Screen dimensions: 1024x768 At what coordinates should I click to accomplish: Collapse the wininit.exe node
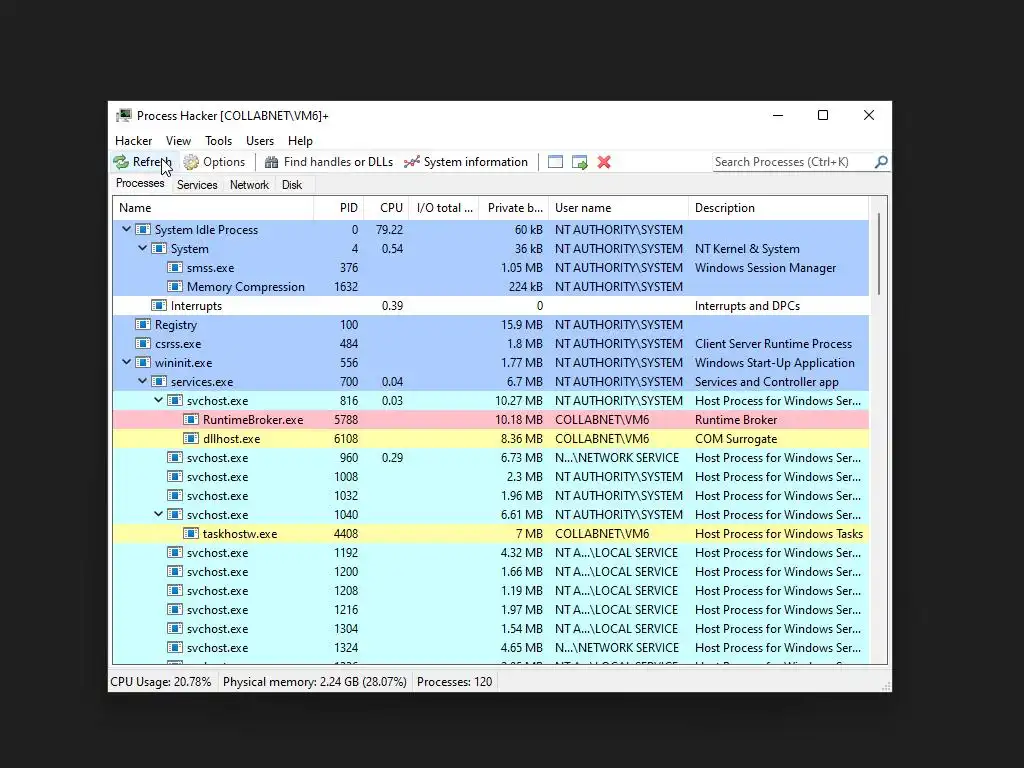click(x=126, y=362)
